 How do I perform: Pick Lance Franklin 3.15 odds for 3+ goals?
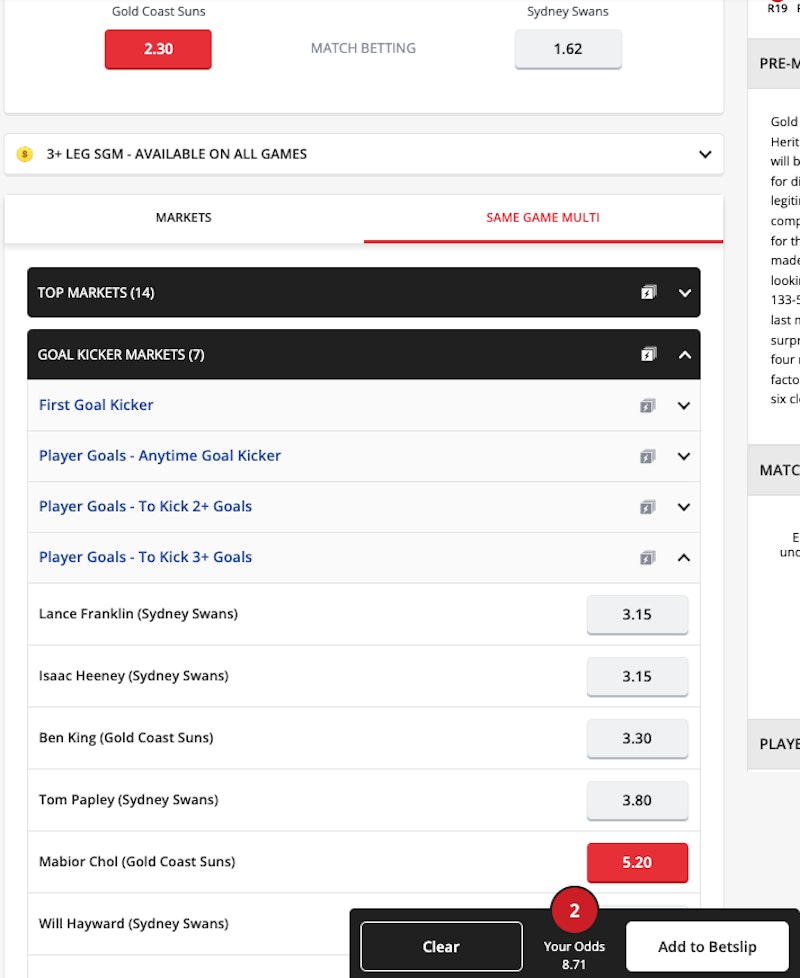(637, 615)
